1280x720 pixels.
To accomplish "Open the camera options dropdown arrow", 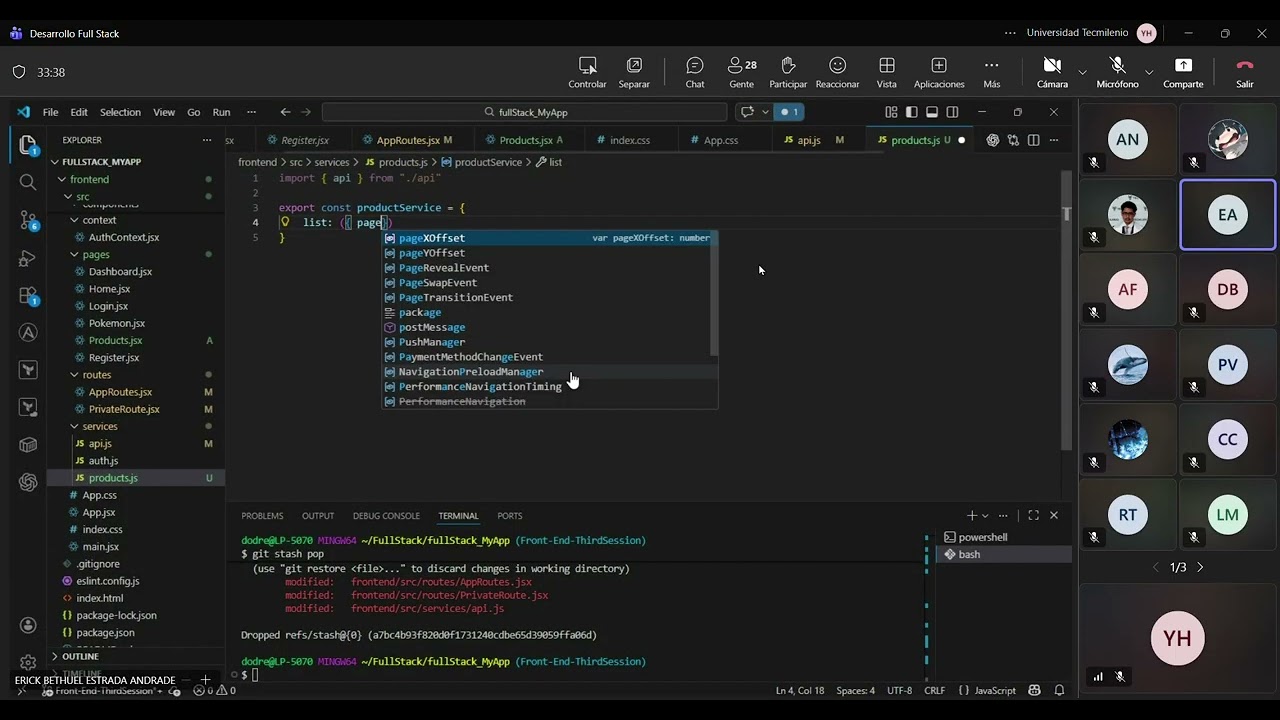I will tap(1082, 72).
